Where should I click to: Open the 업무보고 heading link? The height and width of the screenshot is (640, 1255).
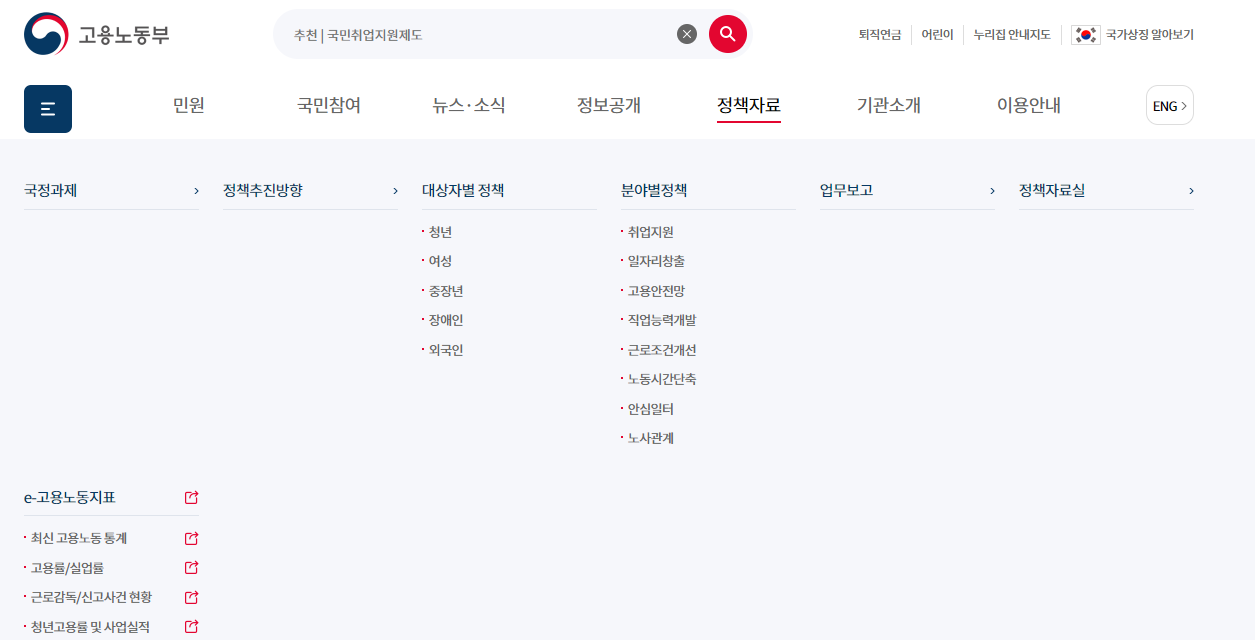pyautogui.click(x=846, y=190)
